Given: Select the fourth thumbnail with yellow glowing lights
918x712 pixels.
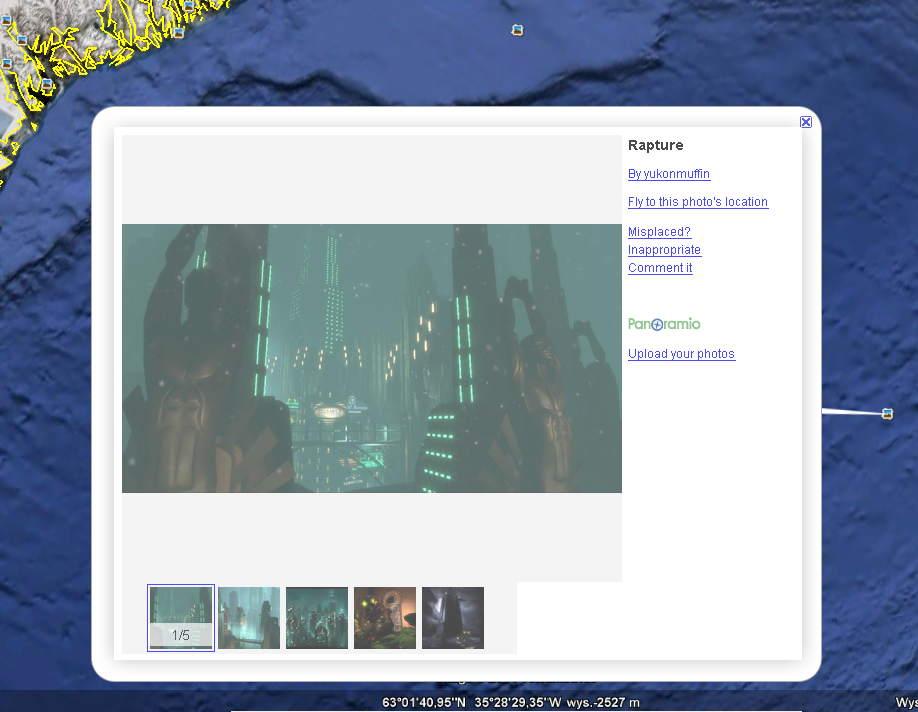Looking at the screenshot, I should [x=385, y=618].
